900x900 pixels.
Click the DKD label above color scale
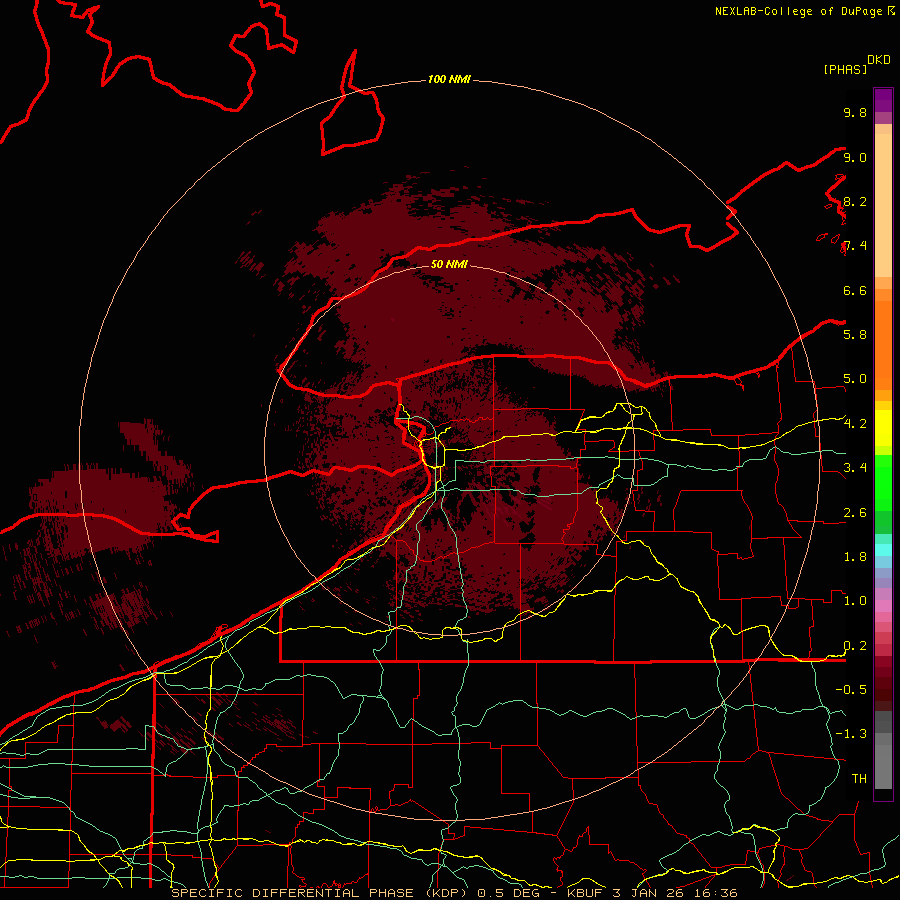pos(879,60)
